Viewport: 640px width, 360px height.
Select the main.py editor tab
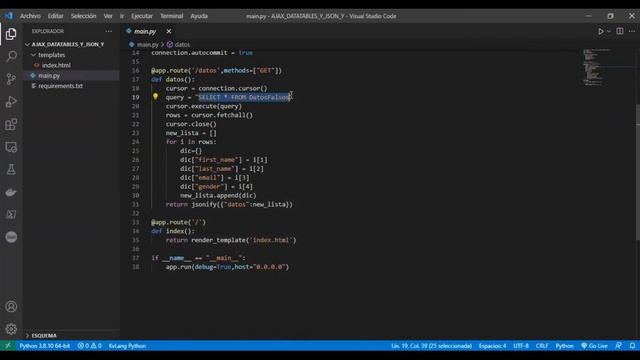click(x=145, y=31)
